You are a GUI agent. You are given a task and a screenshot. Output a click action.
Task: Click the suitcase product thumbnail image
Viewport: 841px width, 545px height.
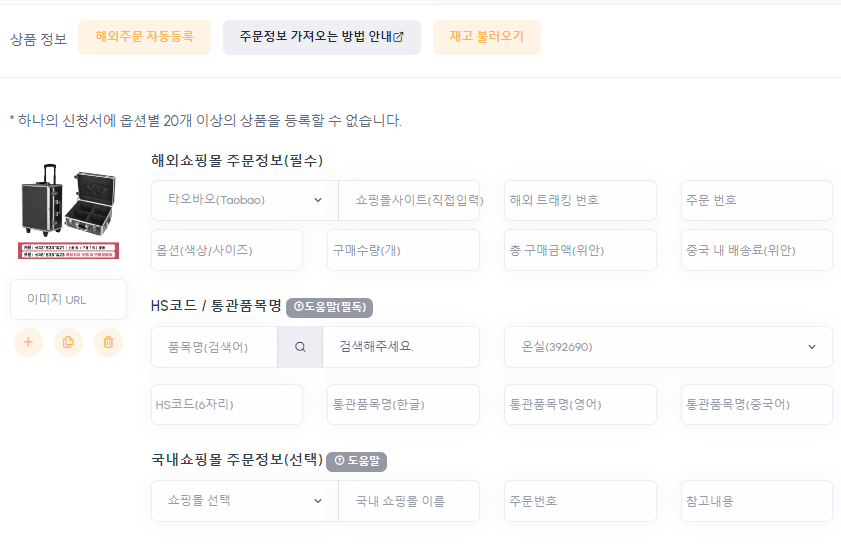point(68,210)
